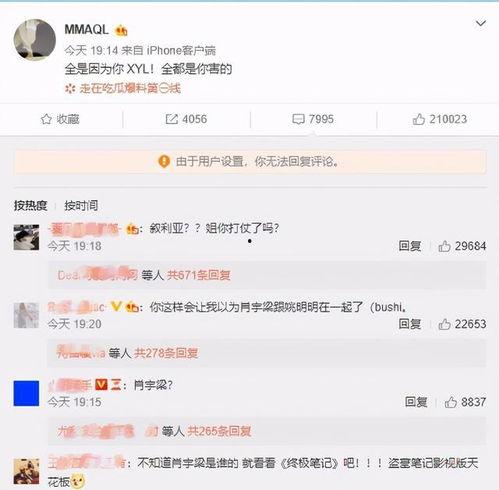Expand the 共265条回复 reply thread
The width and height of the screenshot is (499, 490).
[219, 431]
